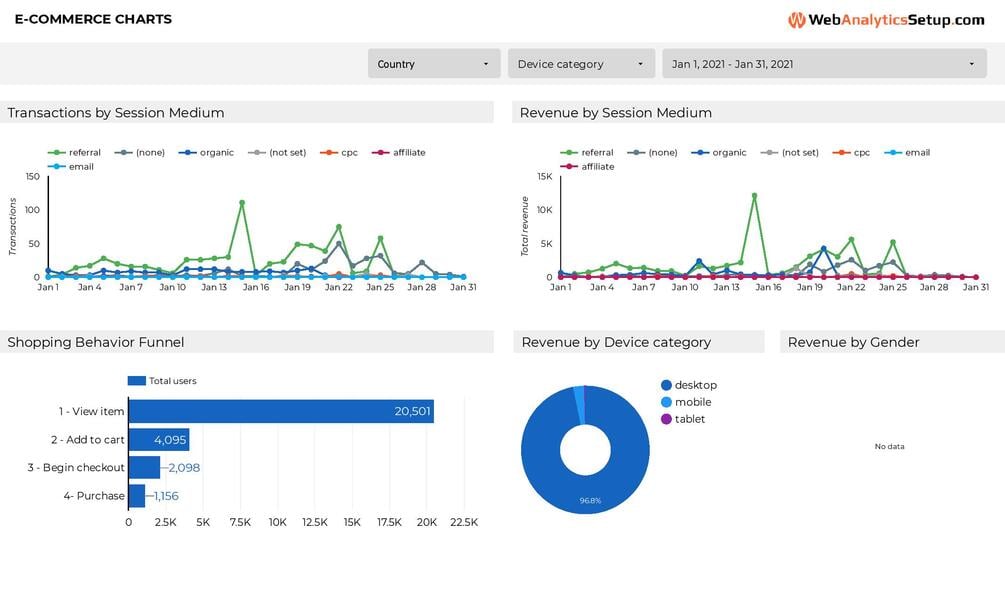Select the desktop legend dot

666,385
